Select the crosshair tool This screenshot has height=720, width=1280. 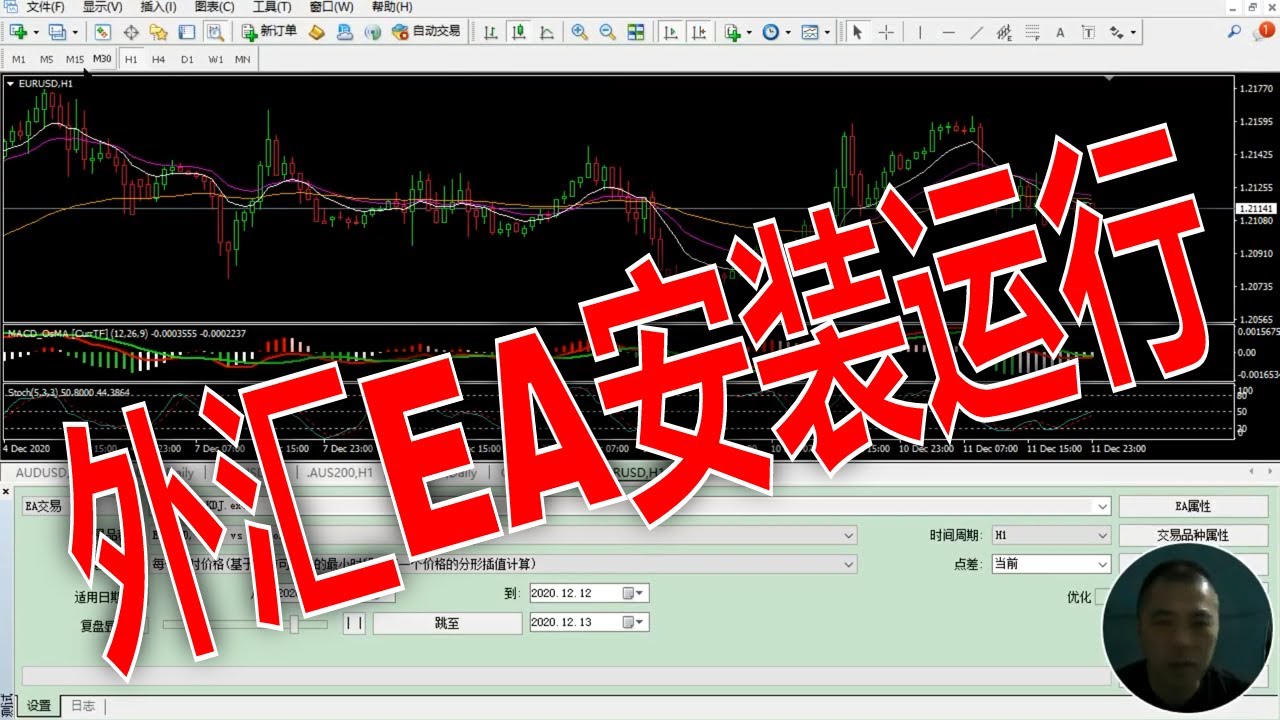tap(886, 32)
